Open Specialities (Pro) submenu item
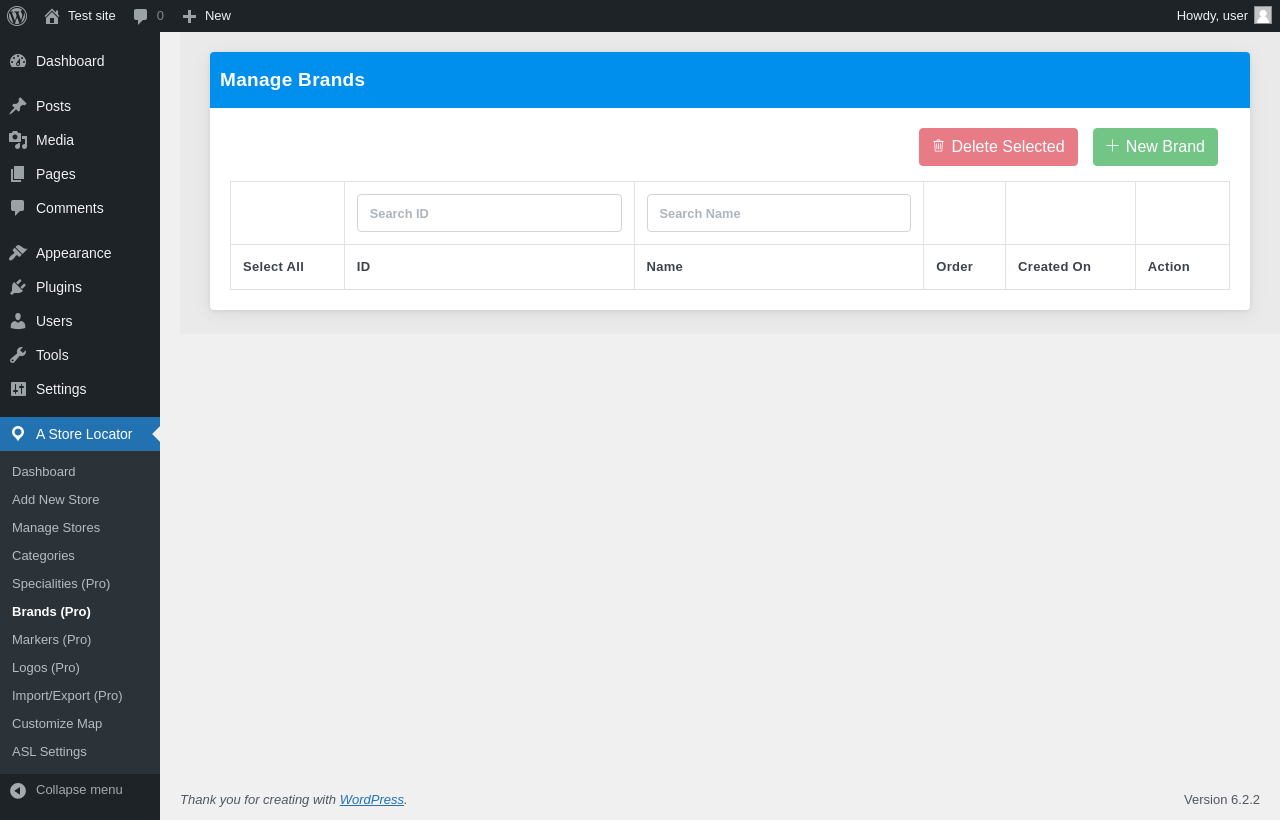 click(x=80, y=584)
